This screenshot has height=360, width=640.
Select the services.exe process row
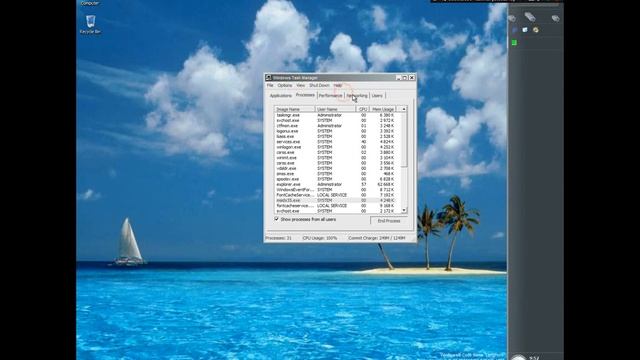(337, 142)
